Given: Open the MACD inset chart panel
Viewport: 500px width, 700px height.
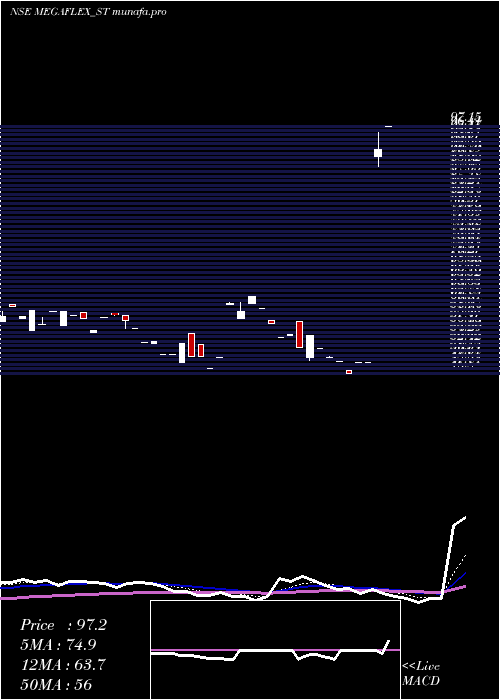Looking at the screenshot, I should [x=275, y=650].
